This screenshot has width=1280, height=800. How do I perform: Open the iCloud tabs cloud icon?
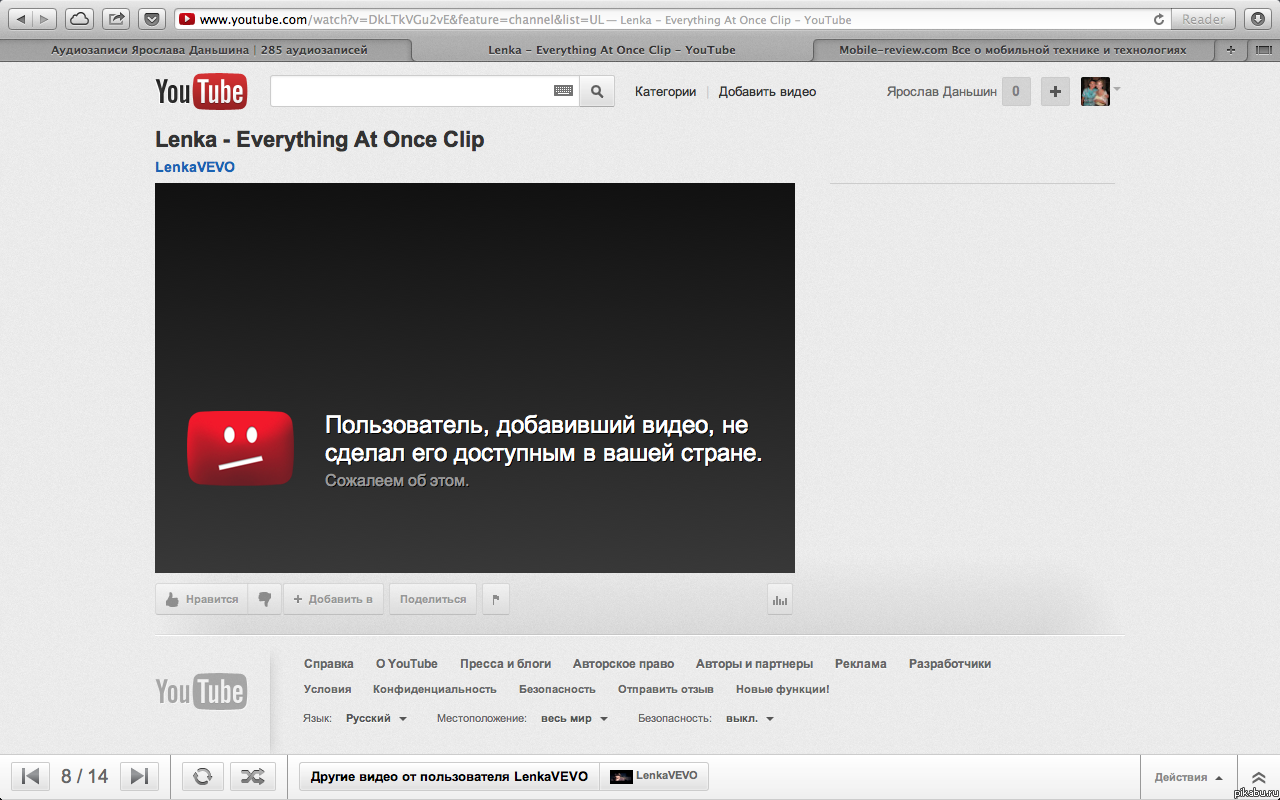pyautogui.click(x=80, y=19)
